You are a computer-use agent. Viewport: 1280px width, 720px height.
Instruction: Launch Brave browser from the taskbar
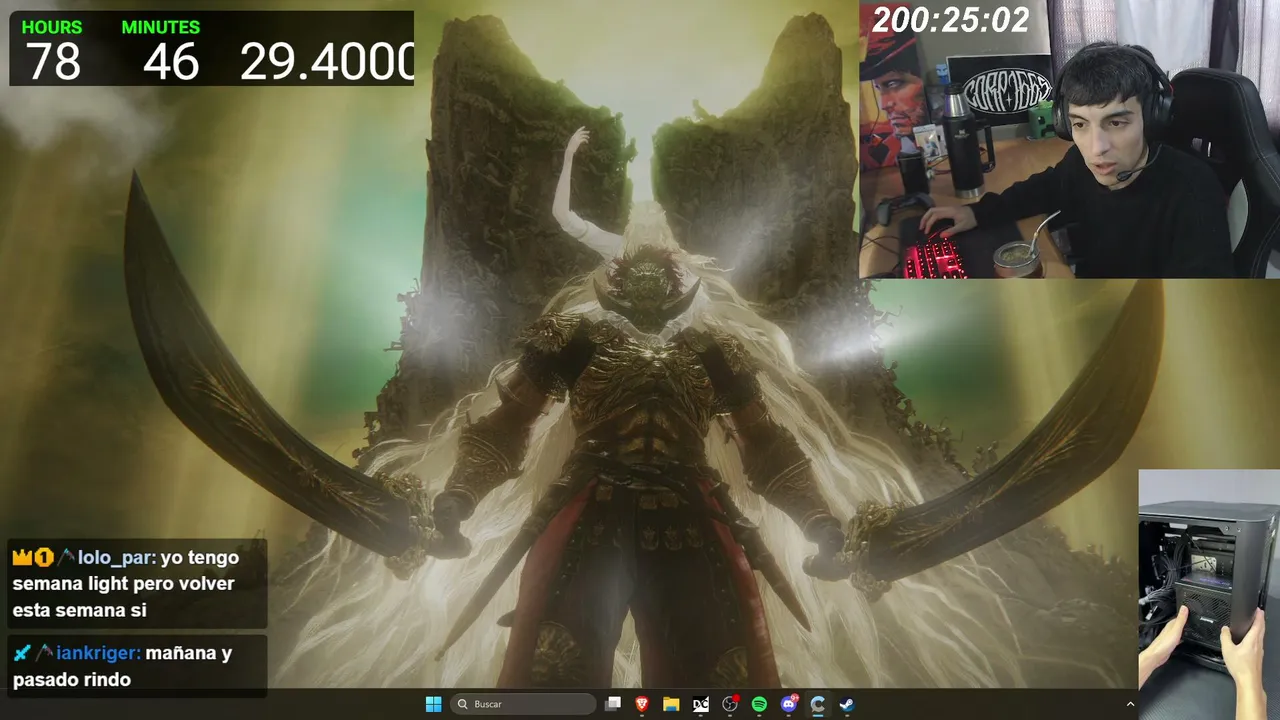click(x=642, y=704)
